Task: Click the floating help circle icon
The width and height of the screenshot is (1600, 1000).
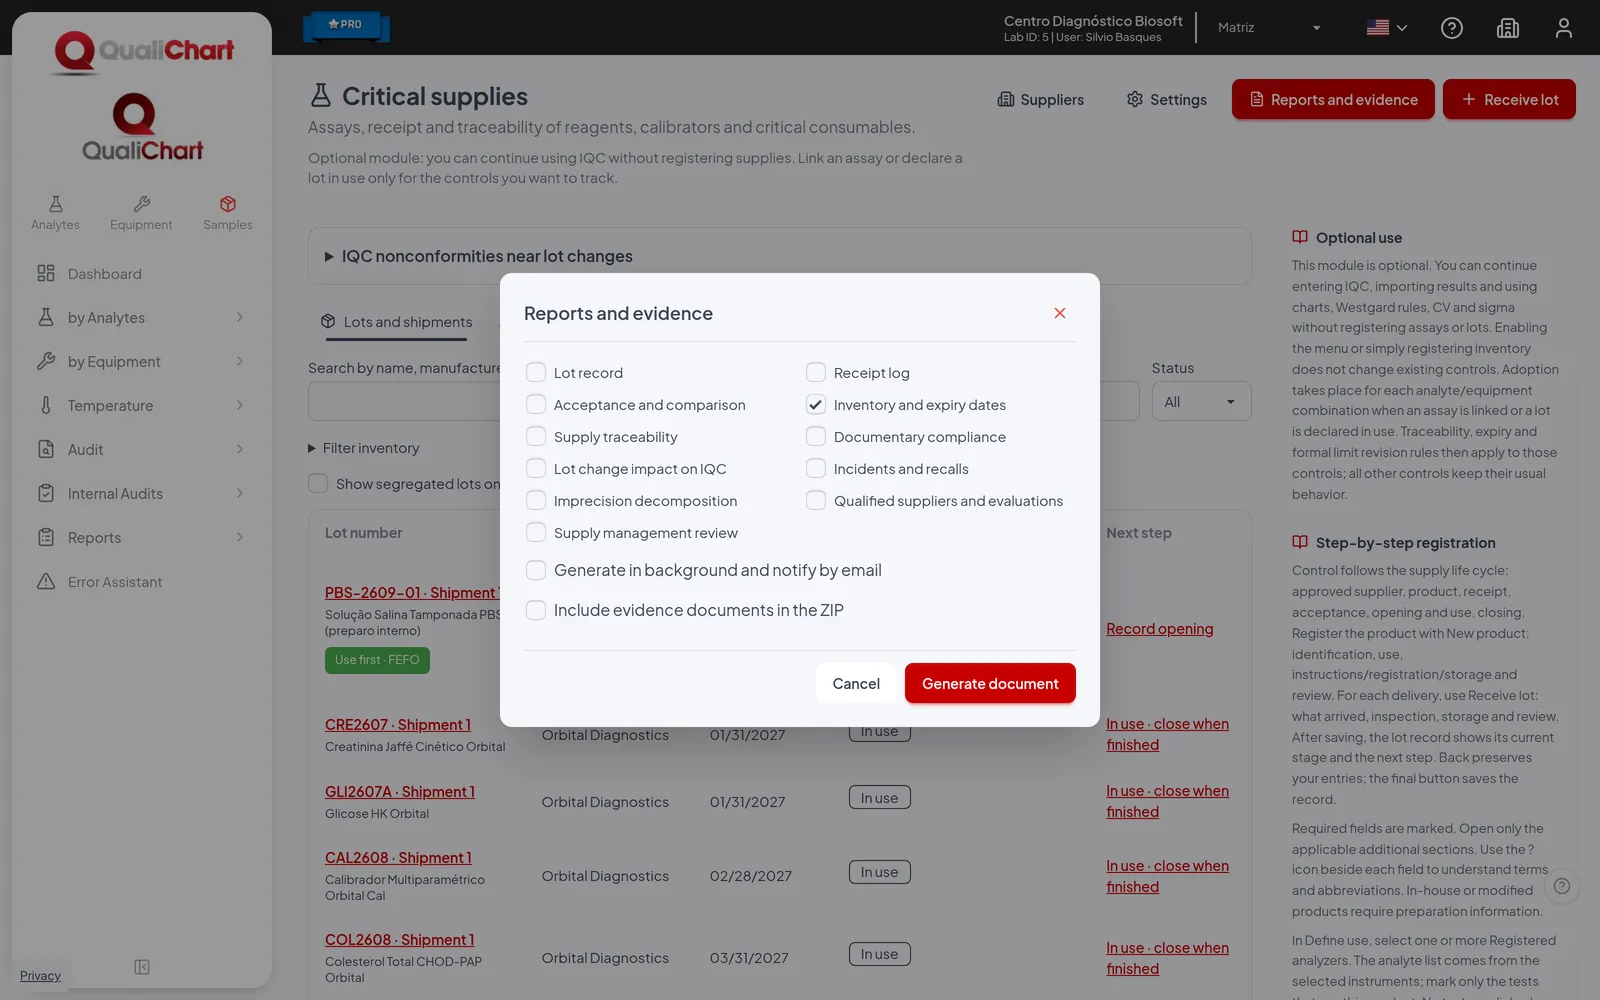Action: pyautogui.click(x=1562, y=886)
